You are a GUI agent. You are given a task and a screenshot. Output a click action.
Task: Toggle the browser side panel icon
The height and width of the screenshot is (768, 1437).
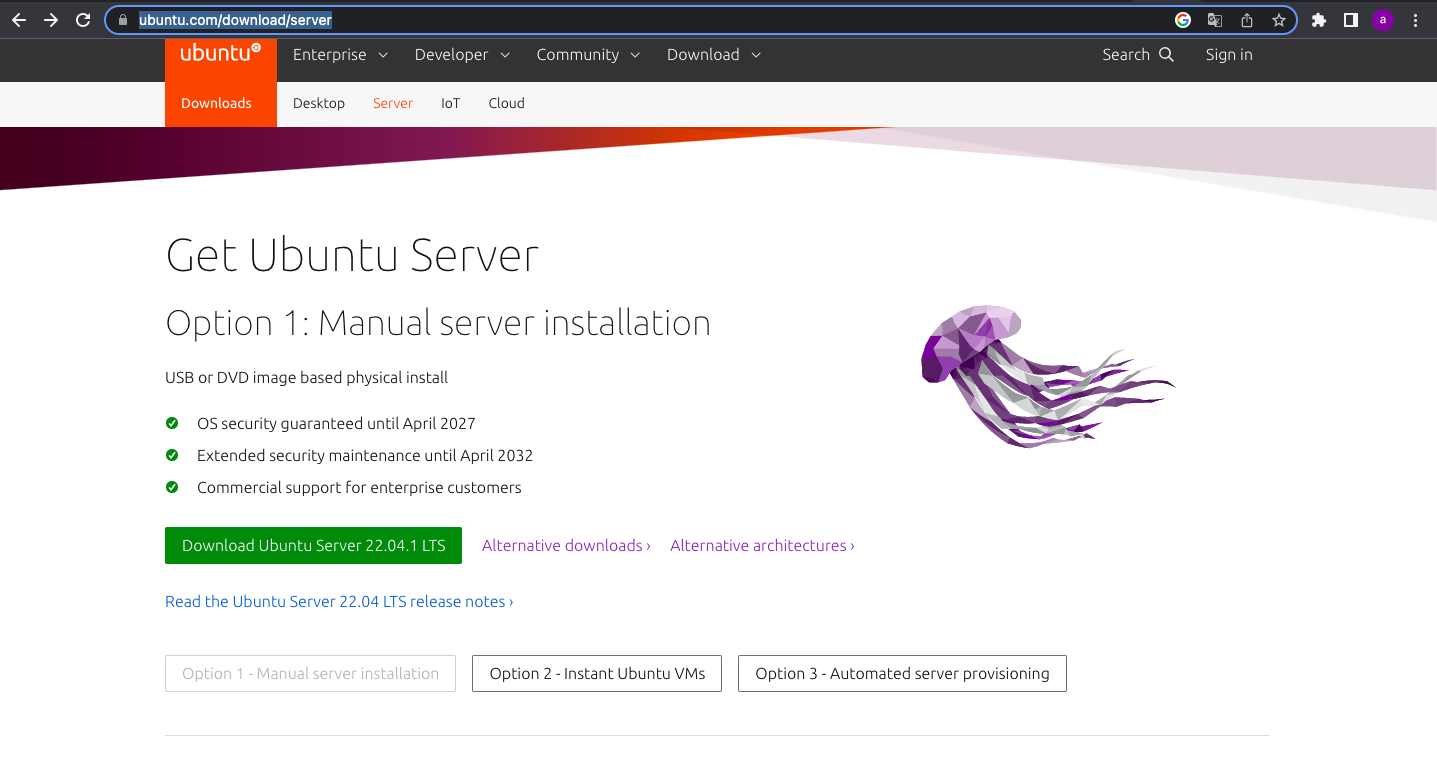[x=1350, y=20]
